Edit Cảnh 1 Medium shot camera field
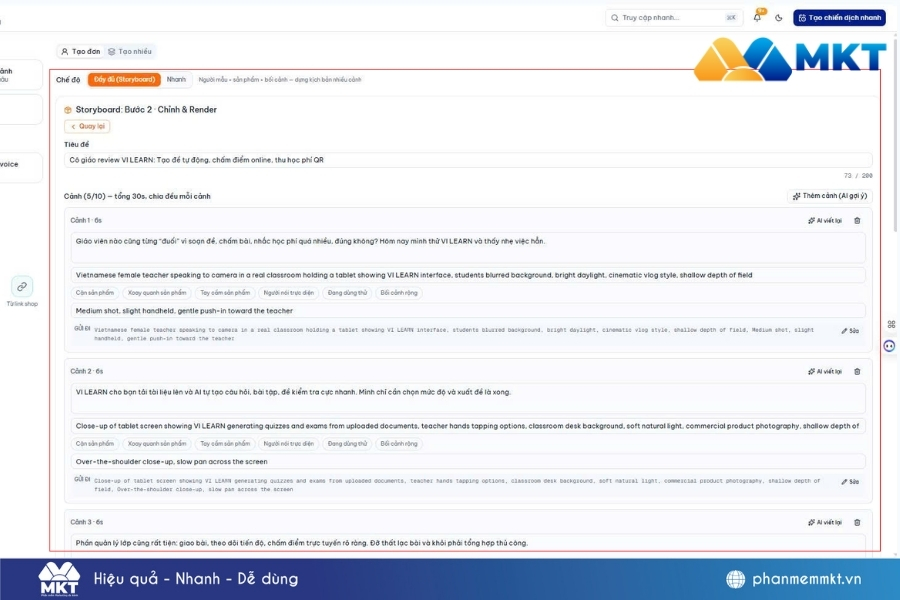900x600 pixels. tap(468, 311)
